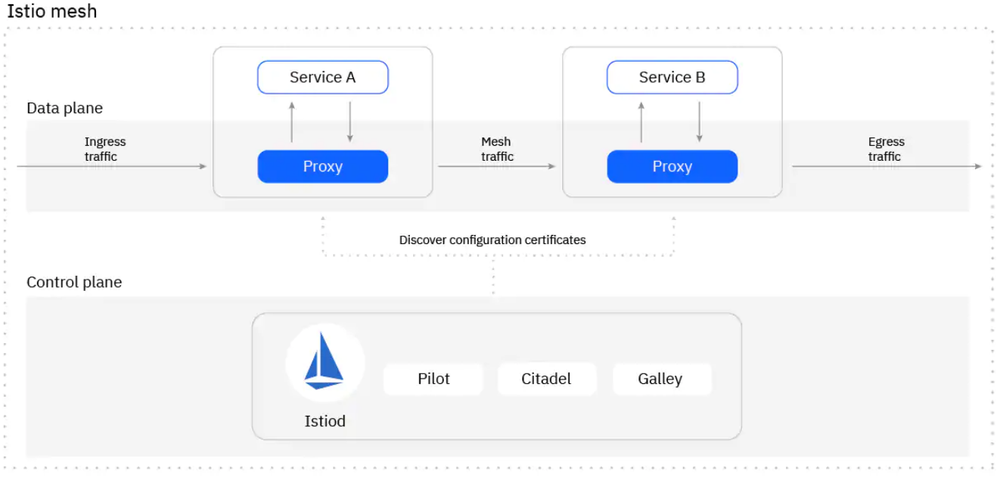Click the Control plane label
Screen dimensions: 1000x479
[74, 282]
